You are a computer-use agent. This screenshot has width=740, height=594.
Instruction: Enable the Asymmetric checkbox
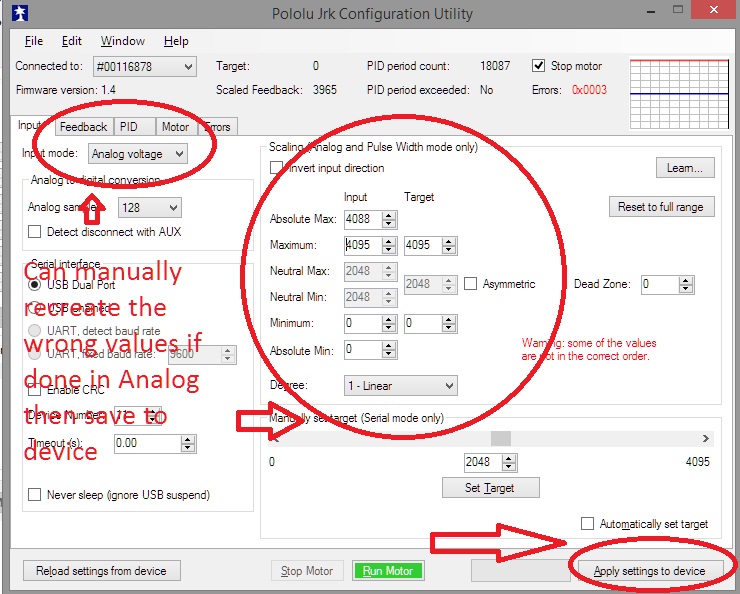pyautogui.click(x=471, y=284)
